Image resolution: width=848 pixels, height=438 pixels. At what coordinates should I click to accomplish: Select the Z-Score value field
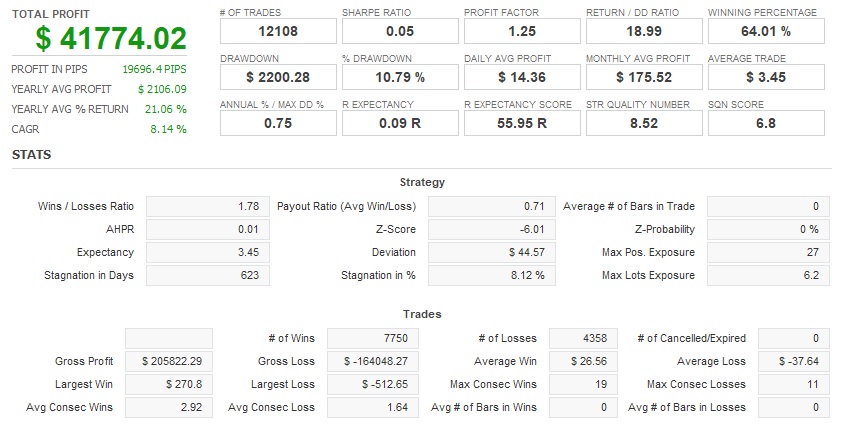[491, 230]
